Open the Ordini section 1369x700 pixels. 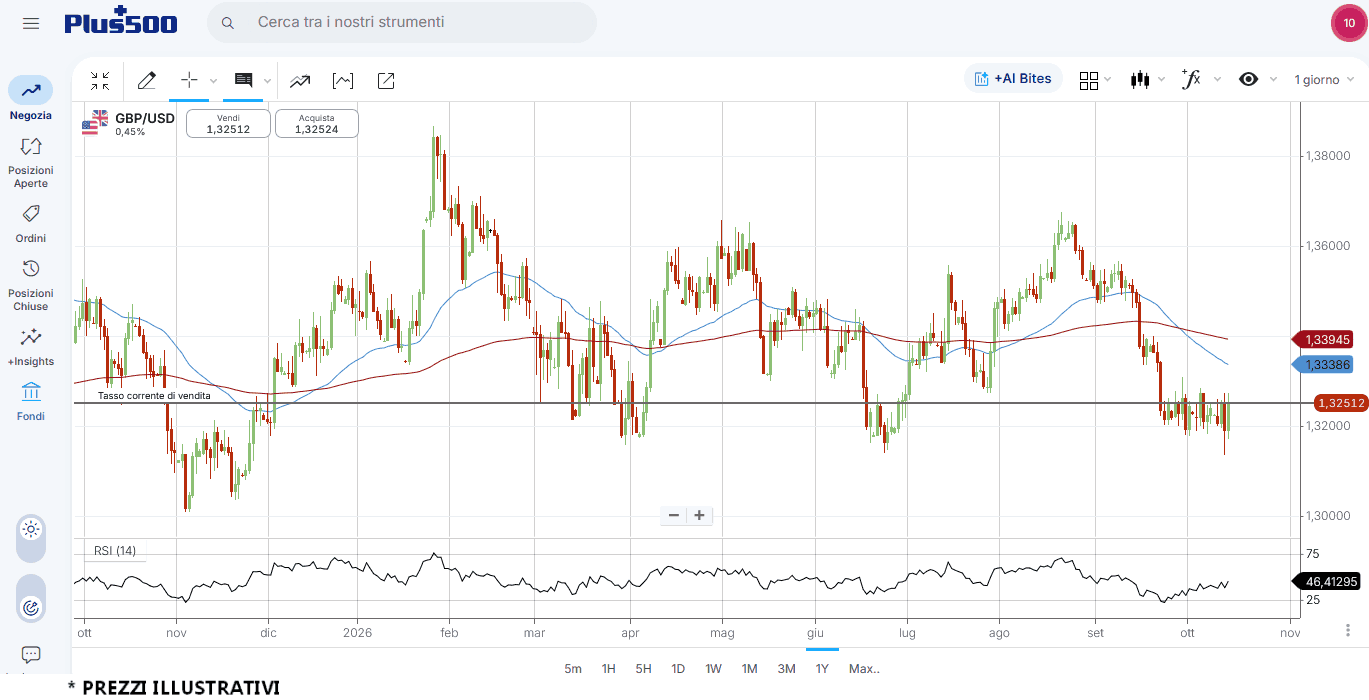tap(31, 224)
